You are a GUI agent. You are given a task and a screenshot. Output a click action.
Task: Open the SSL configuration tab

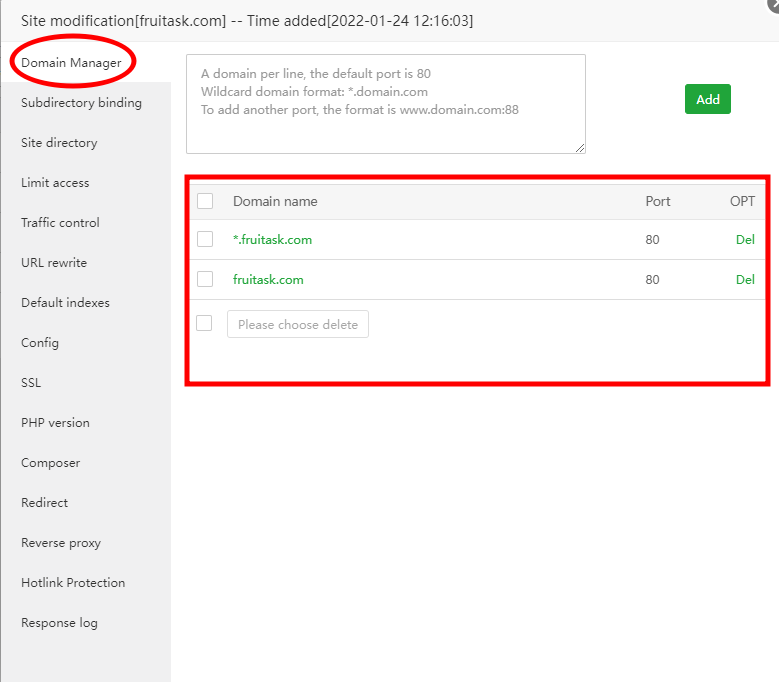pyautogui.click(x=31, y=383)
